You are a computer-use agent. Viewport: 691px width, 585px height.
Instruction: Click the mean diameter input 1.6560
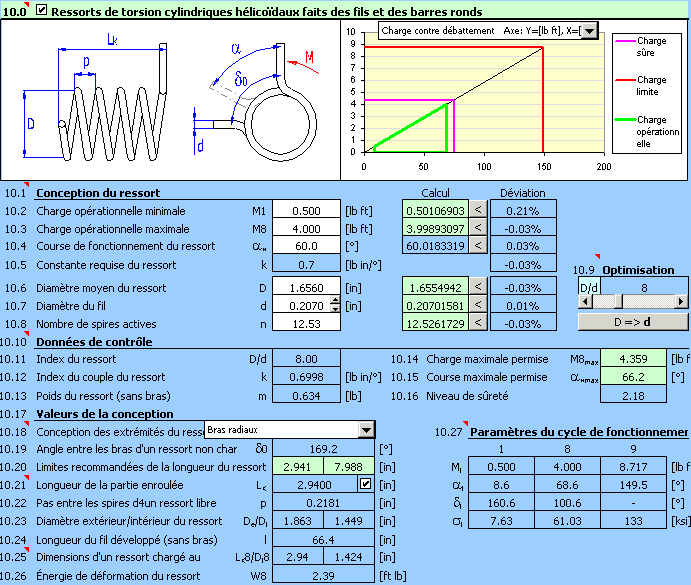coord(306,287)
